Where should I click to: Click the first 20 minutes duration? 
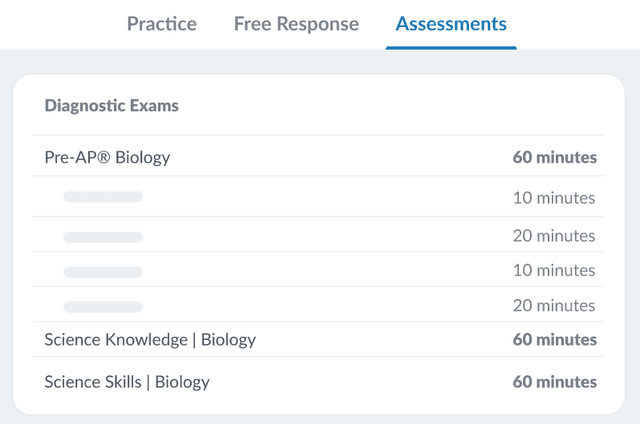click(554, 236)
